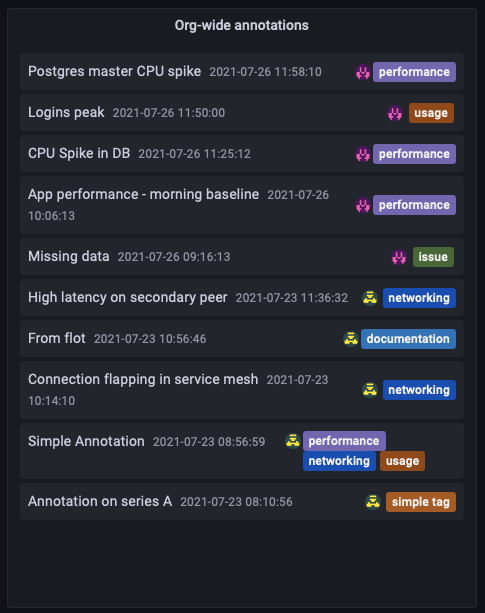Viewport: 485px width, 613px height.
Task: Open the Missing data annotation
Action: [x=242, y=257]
